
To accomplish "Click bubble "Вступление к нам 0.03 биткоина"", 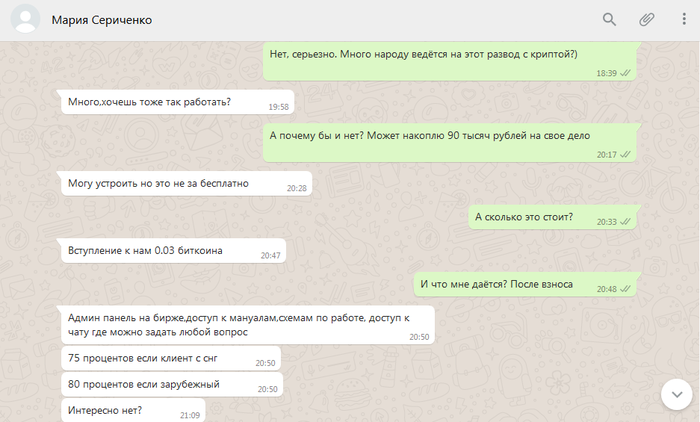I will (173, 251).
